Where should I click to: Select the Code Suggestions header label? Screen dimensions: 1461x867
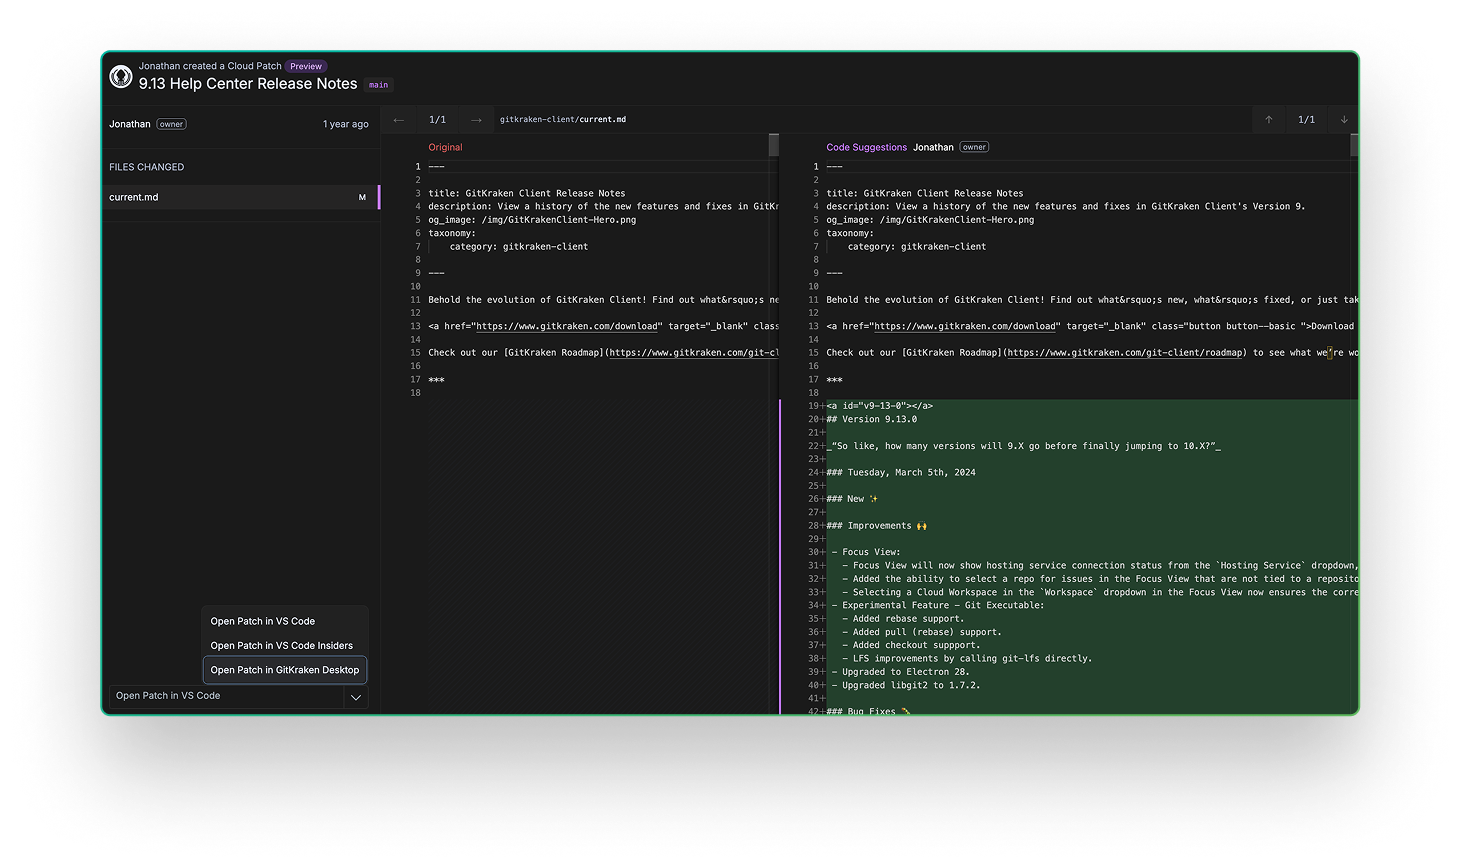click(x=866, y=146)
